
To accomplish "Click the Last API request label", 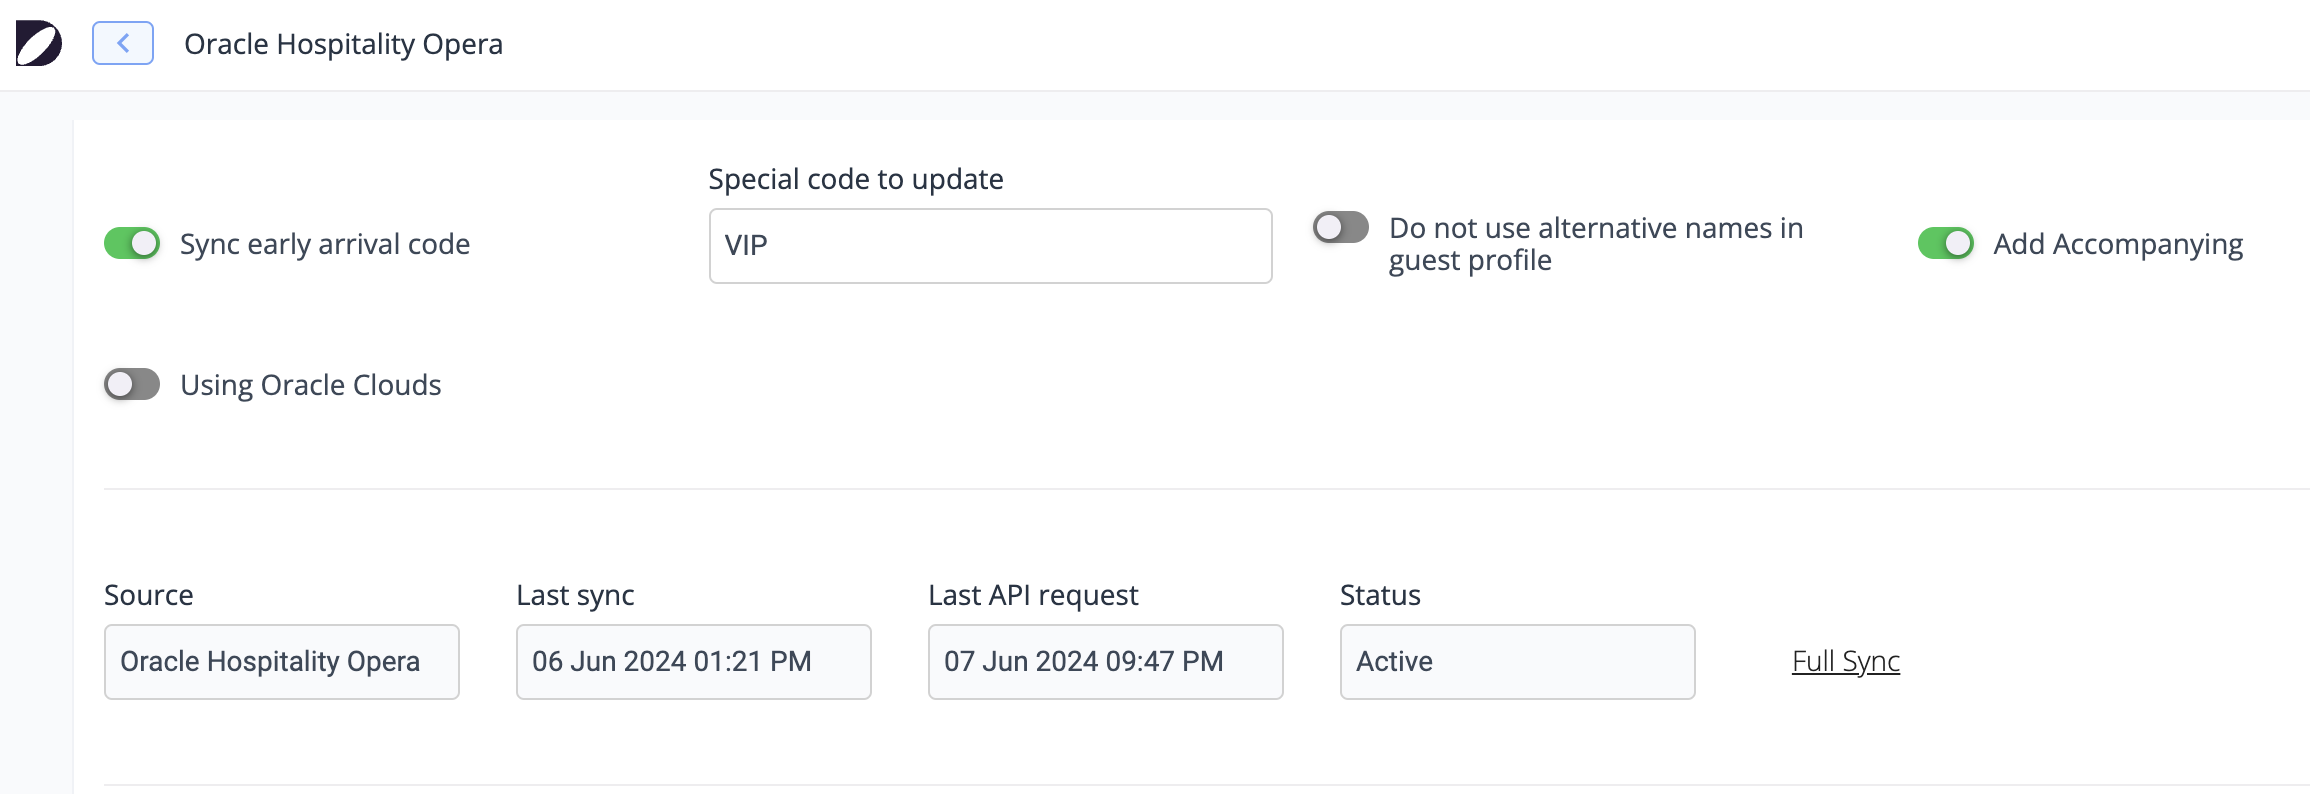I will coord(1033,595).
